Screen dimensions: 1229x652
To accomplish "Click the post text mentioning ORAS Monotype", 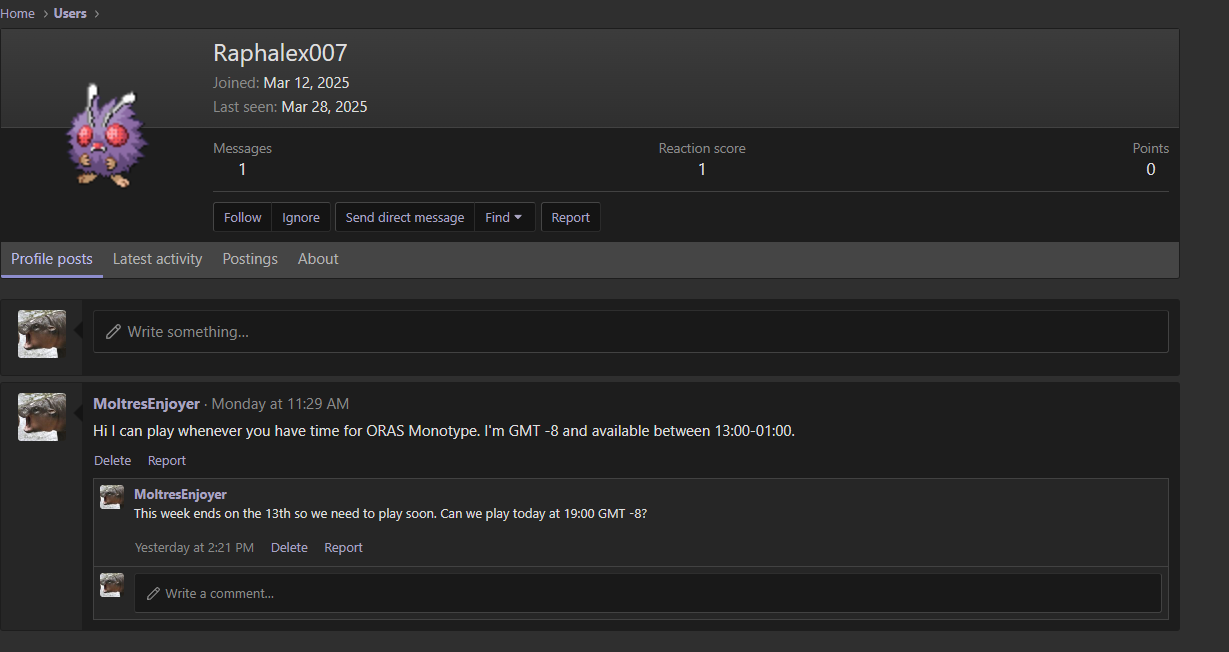I will [x=444, y=431].
